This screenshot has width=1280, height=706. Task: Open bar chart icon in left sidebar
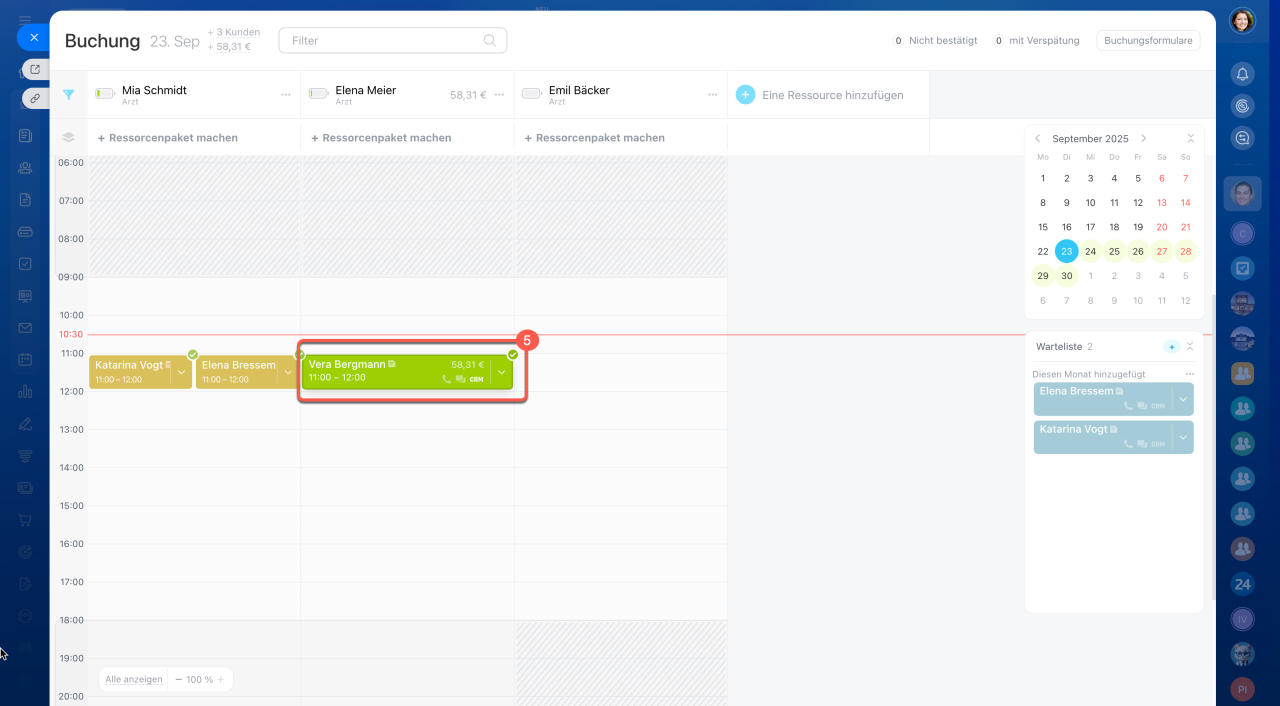tap(25, 392)
